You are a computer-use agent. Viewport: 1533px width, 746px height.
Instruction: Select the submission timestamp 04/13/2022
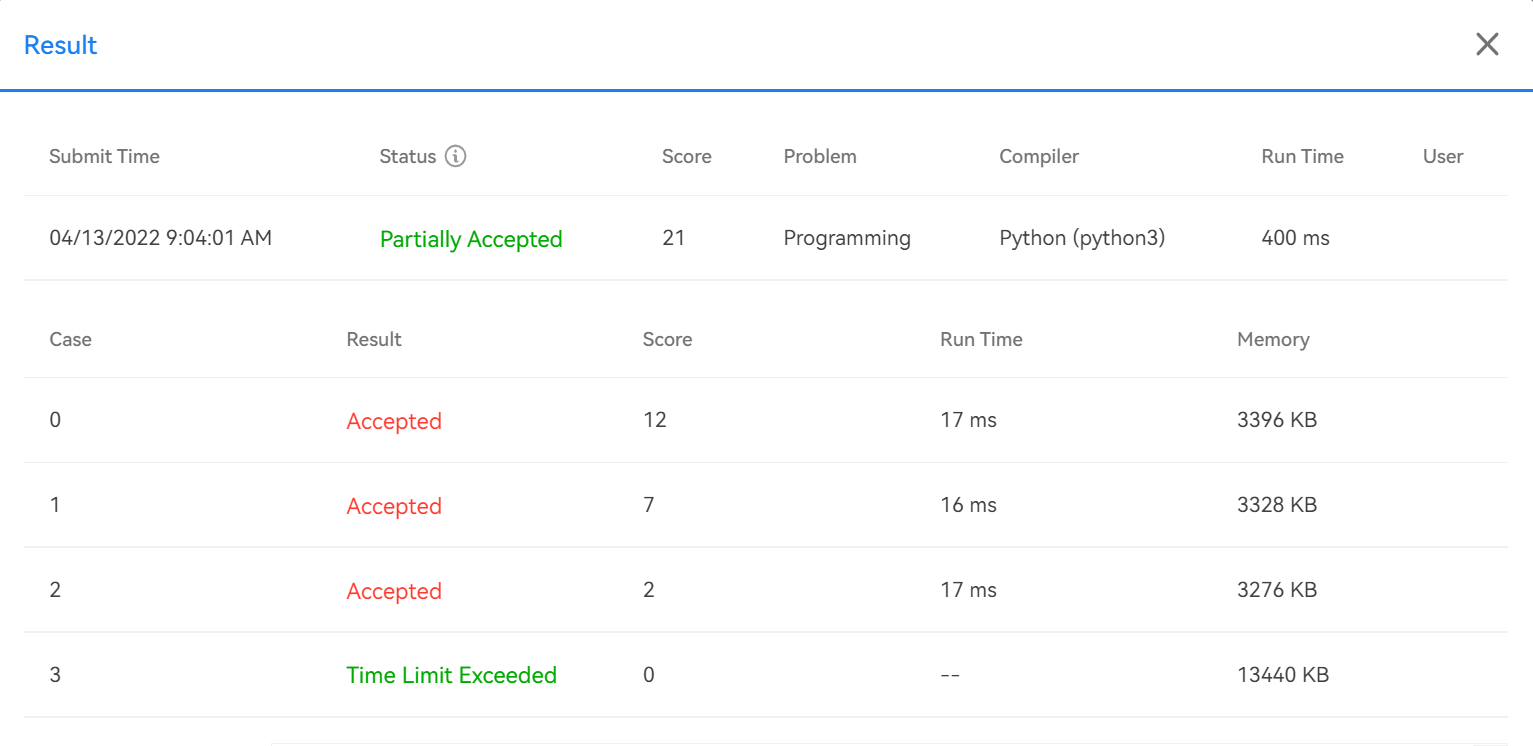pos(160,239)
